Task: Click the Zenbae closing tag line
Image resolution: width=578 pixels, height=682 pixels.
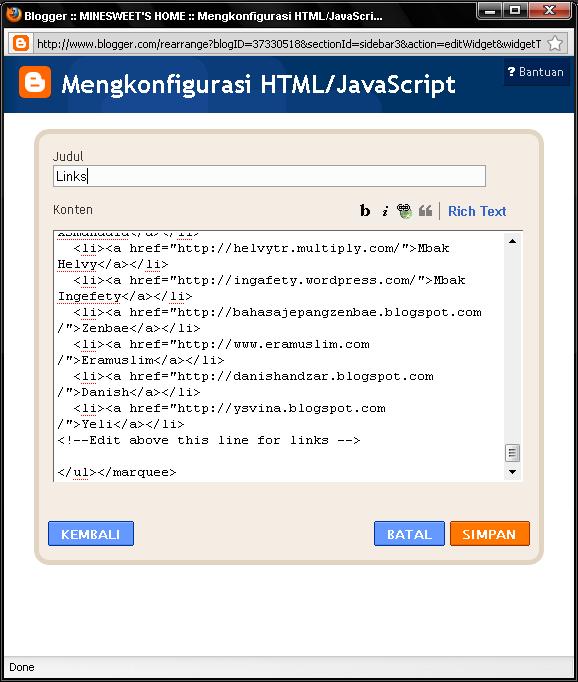Action: coord(129,328)
